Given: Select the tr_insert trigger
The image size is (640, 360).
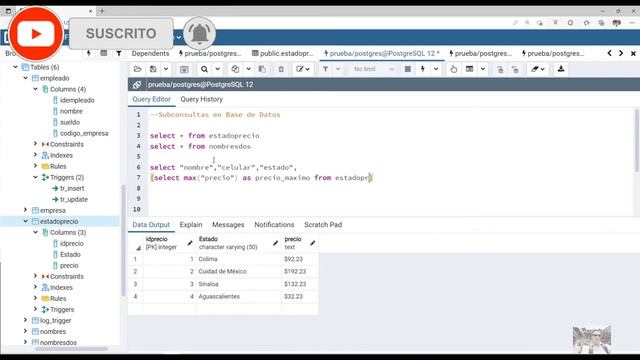Looking at the screenshot, I should [72, 188].
